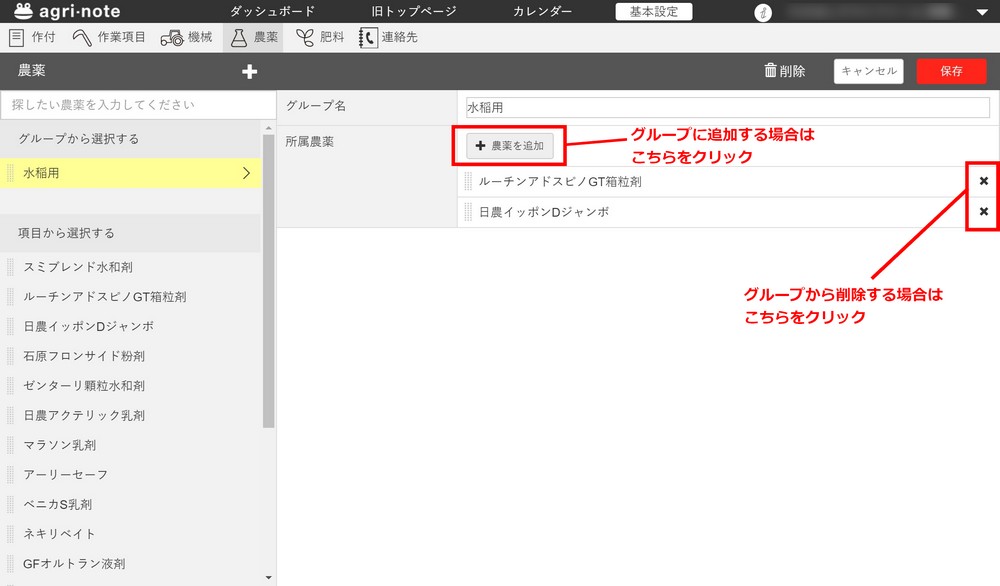Open the user account dropdown arrow
The image size is (1000, 586).
(x=981, y=13)
